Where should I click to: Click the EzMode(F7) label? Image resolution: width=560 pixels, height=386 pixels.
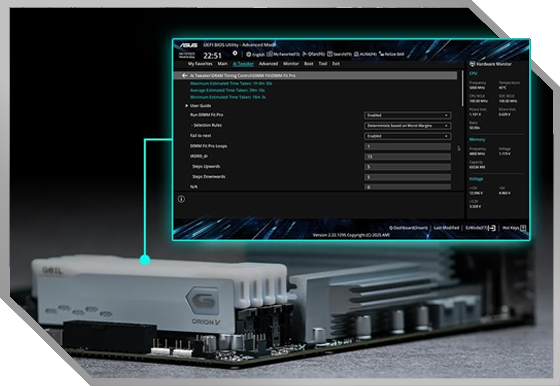(476, 228)
